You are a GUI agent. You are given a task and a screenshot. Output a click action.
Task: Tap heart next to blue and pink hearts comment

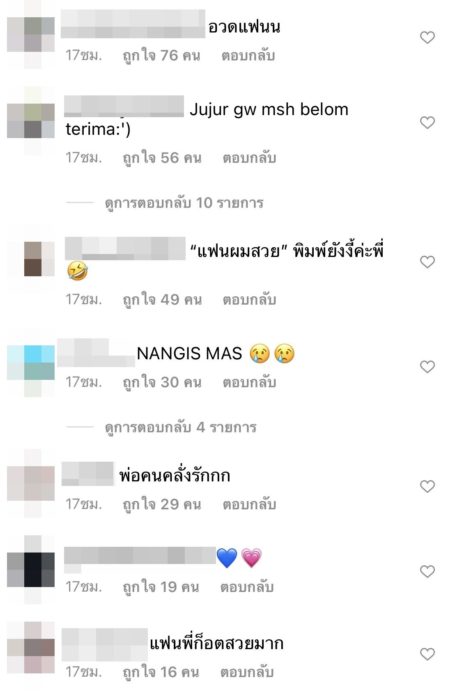[x=427, y=571]
